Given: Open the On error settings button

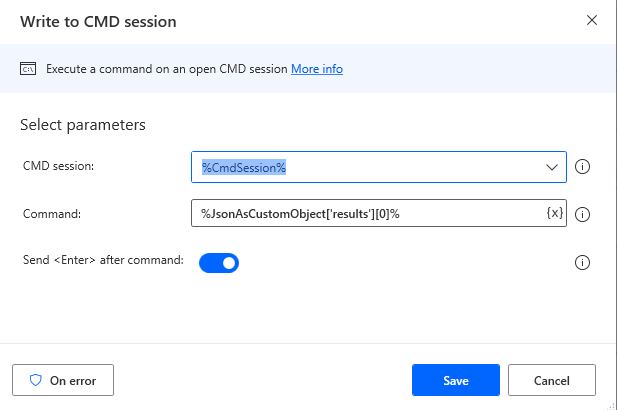Looking at the screenshot, I should point(63,380).
